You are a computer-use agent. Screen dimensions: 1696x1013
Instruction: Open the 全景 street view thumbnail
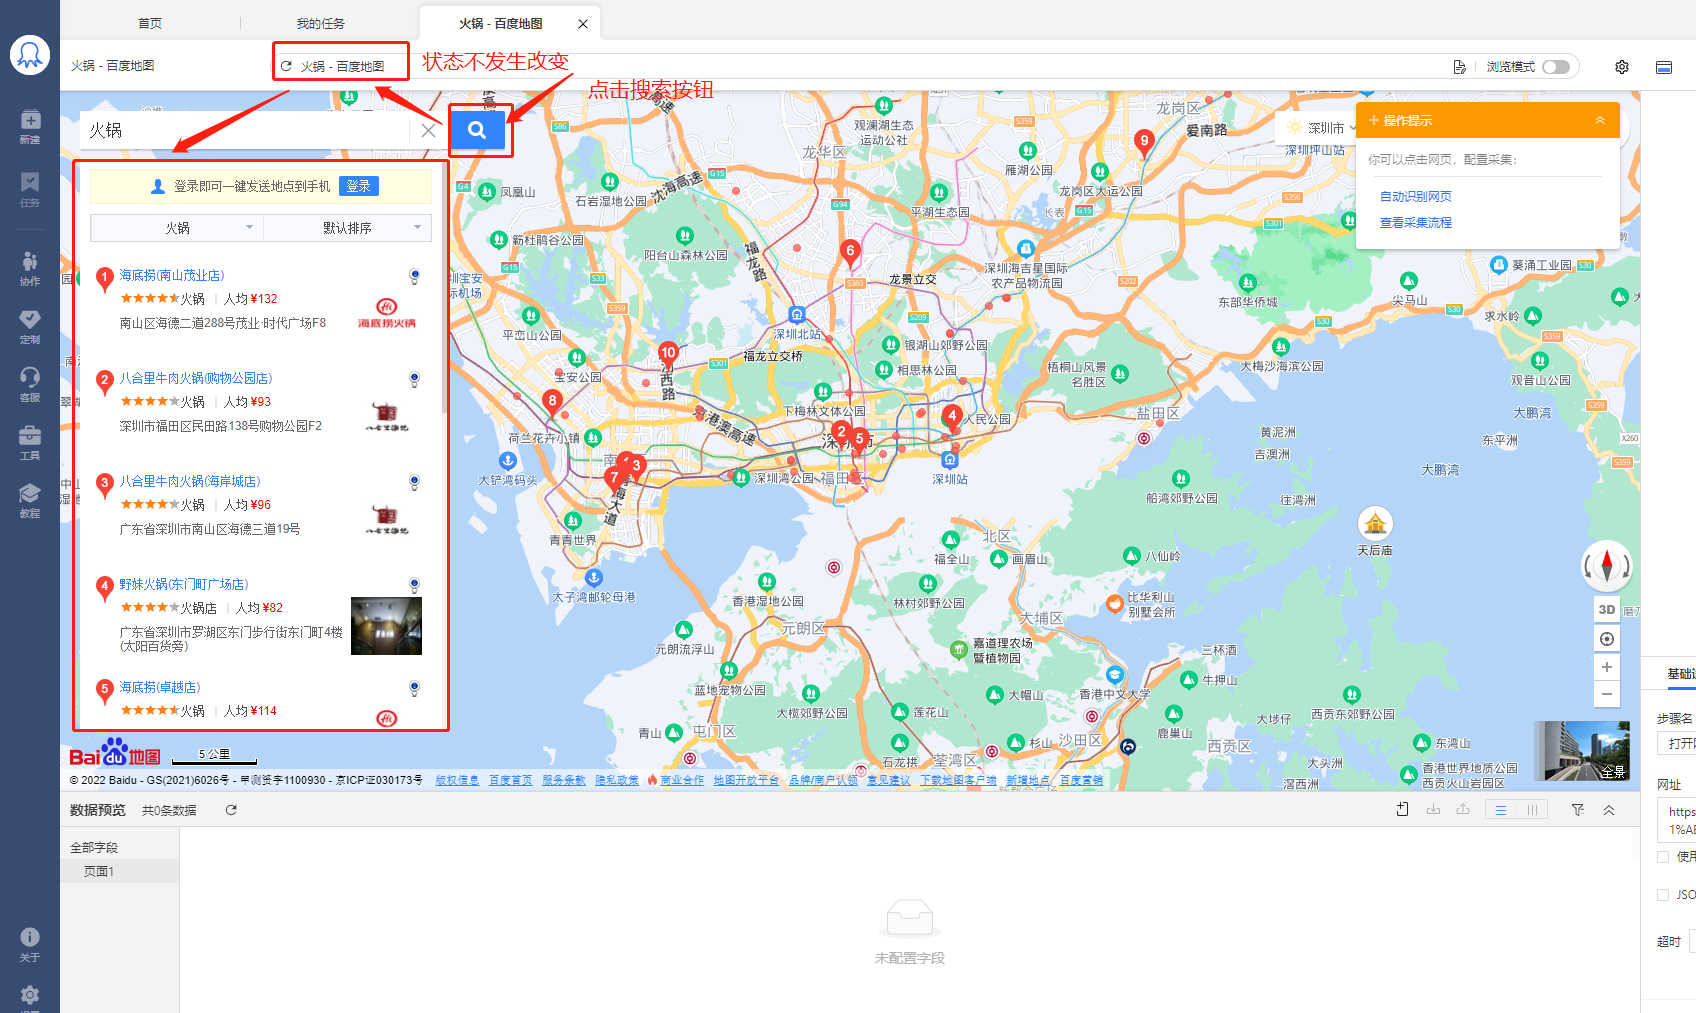pos(1581,751)
